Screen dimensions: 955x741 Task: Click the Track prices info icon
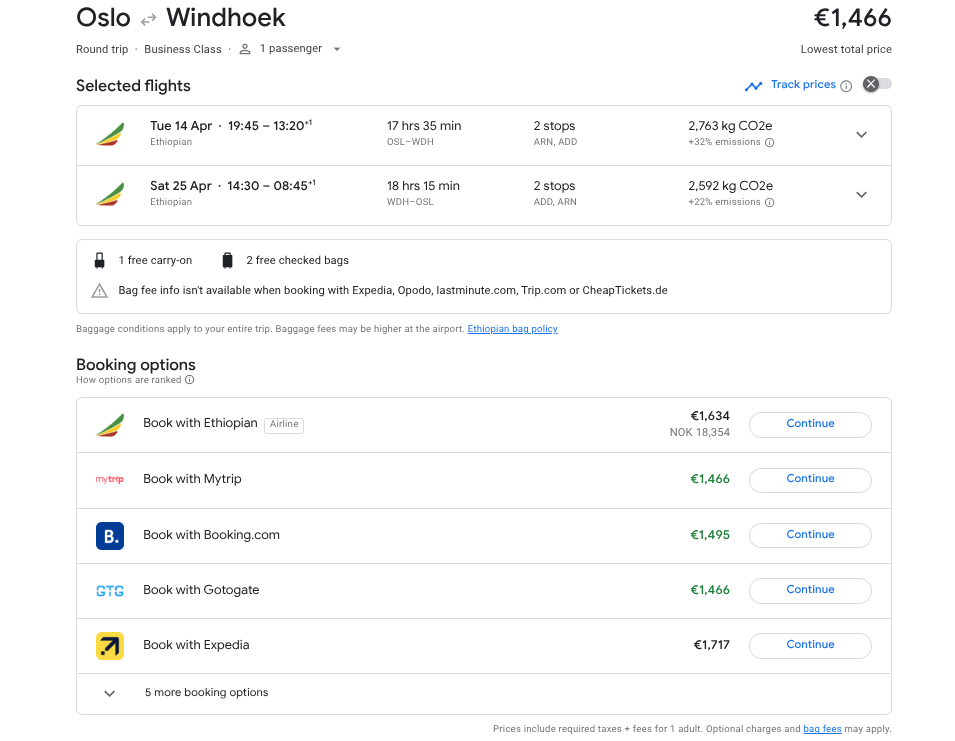click(846, 86)
